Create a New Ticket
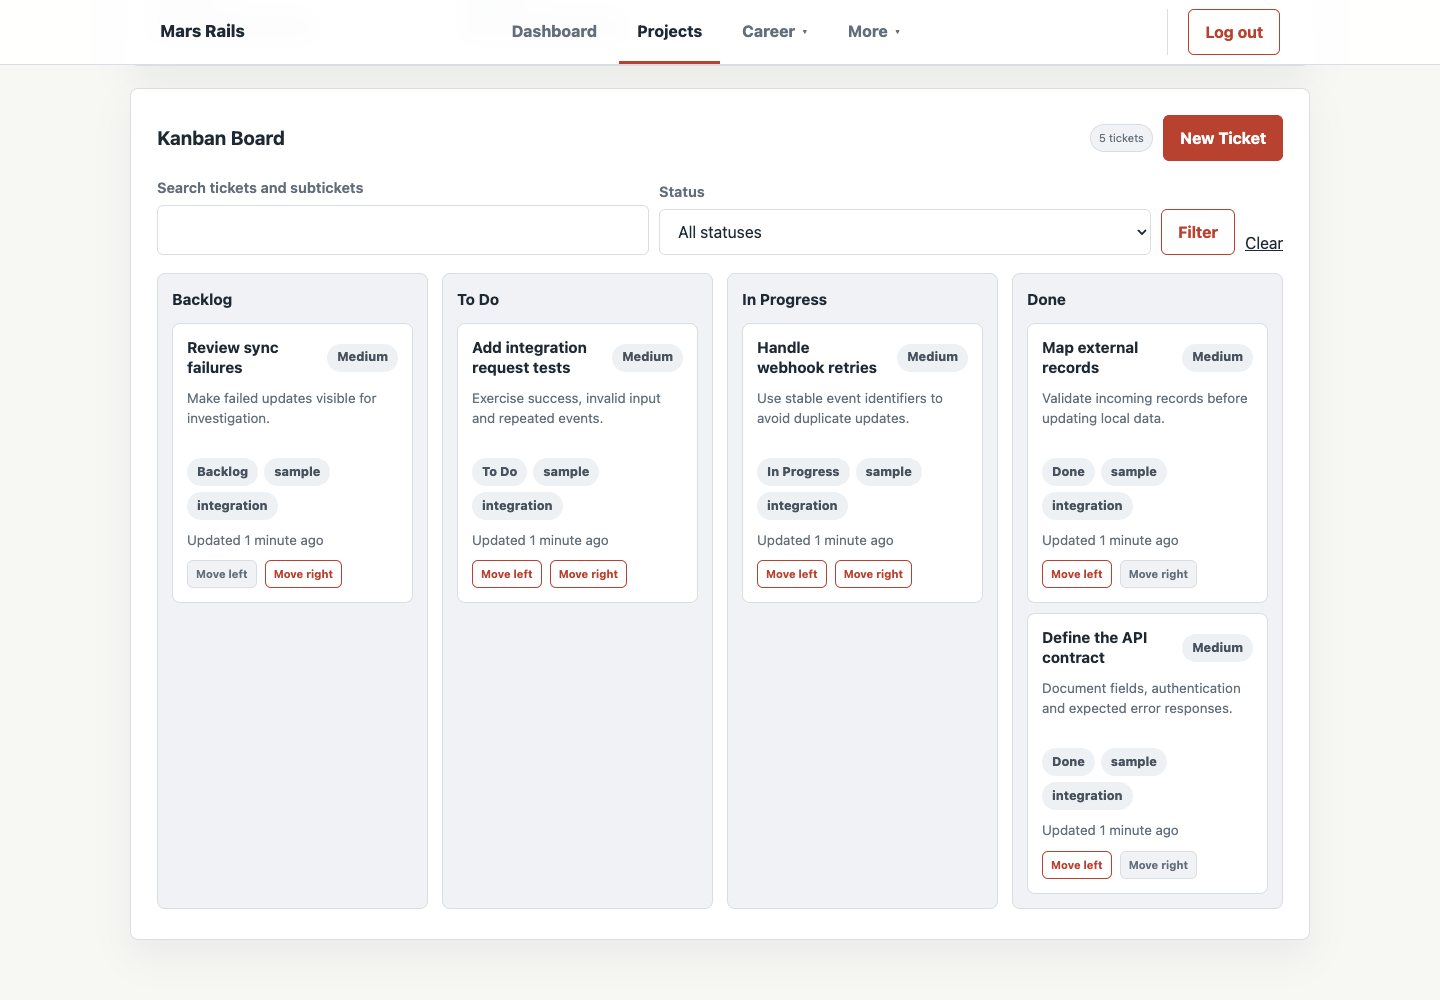This screenshot has width=1440, height=1000. [x=1222, y=138]
